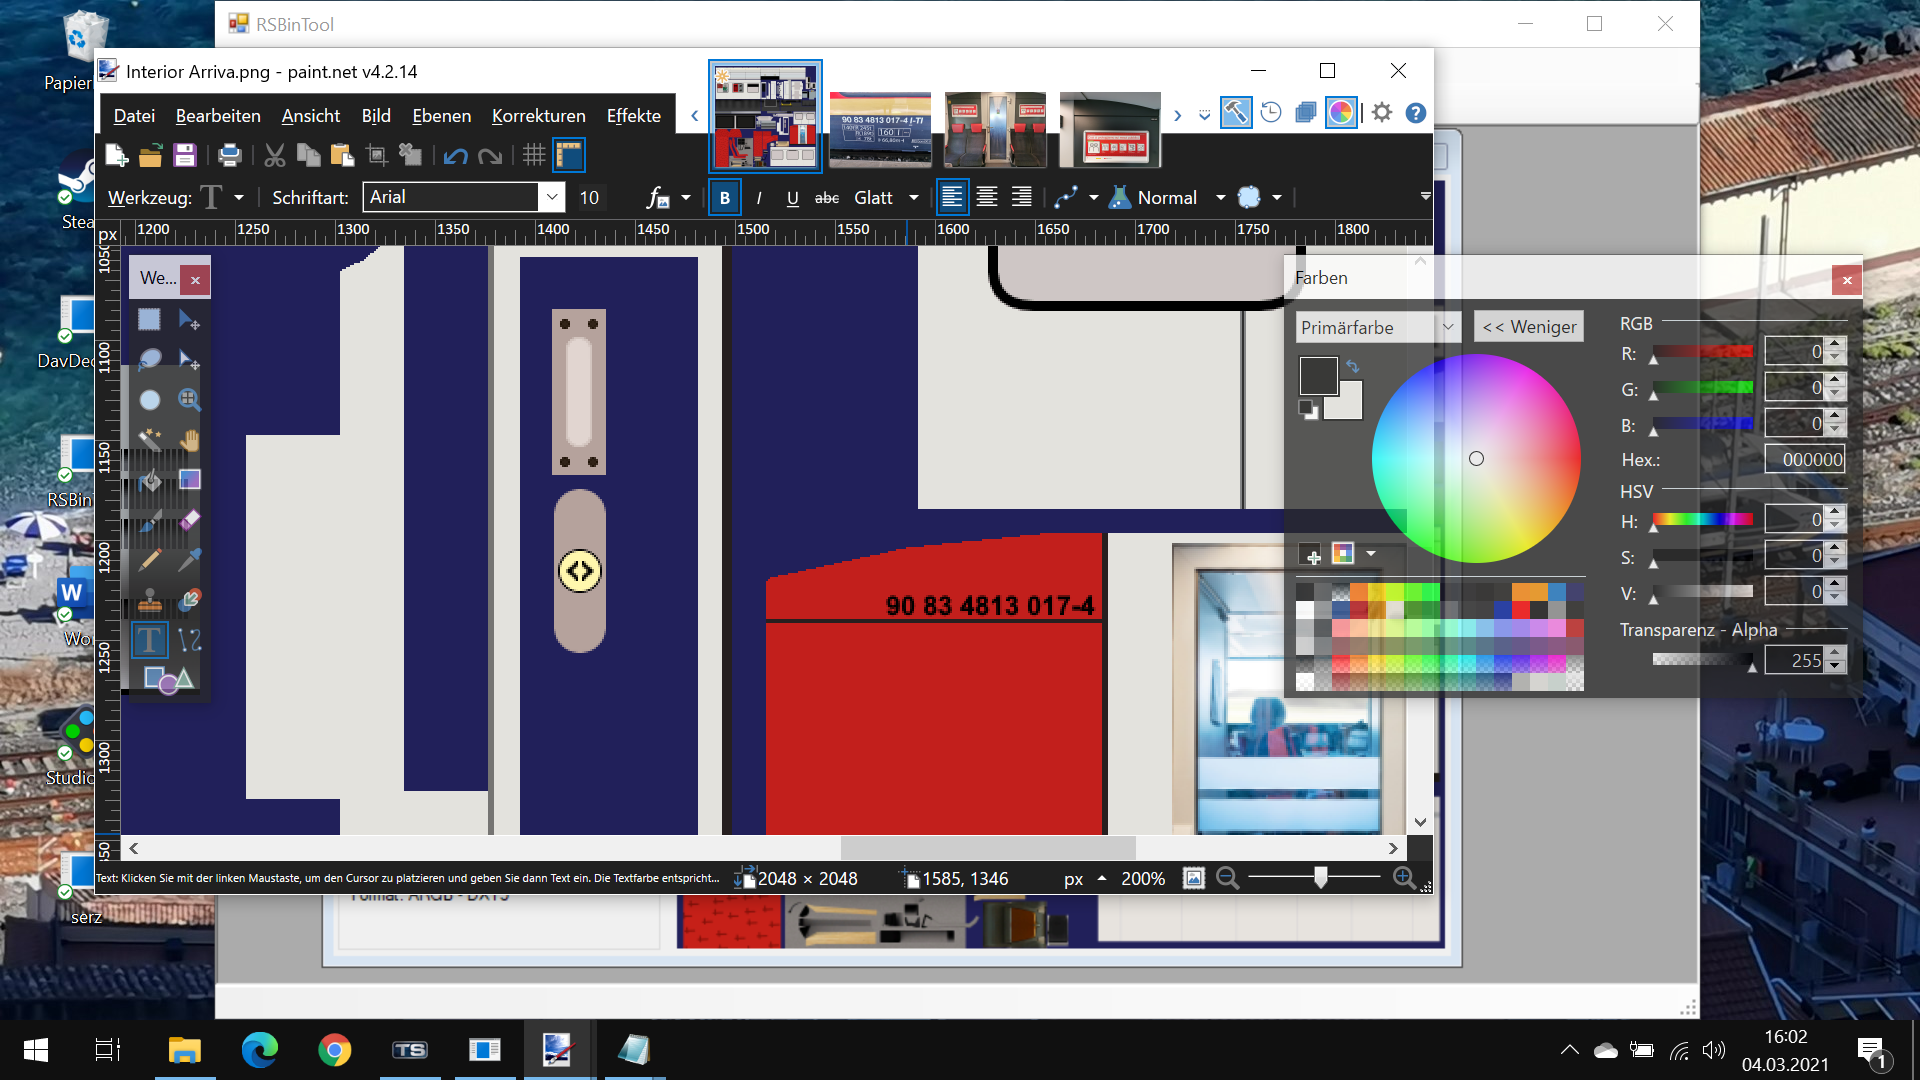Toggle the pixel grid display
This screenshot has width=1920, height=1080.
pos(534,155)
